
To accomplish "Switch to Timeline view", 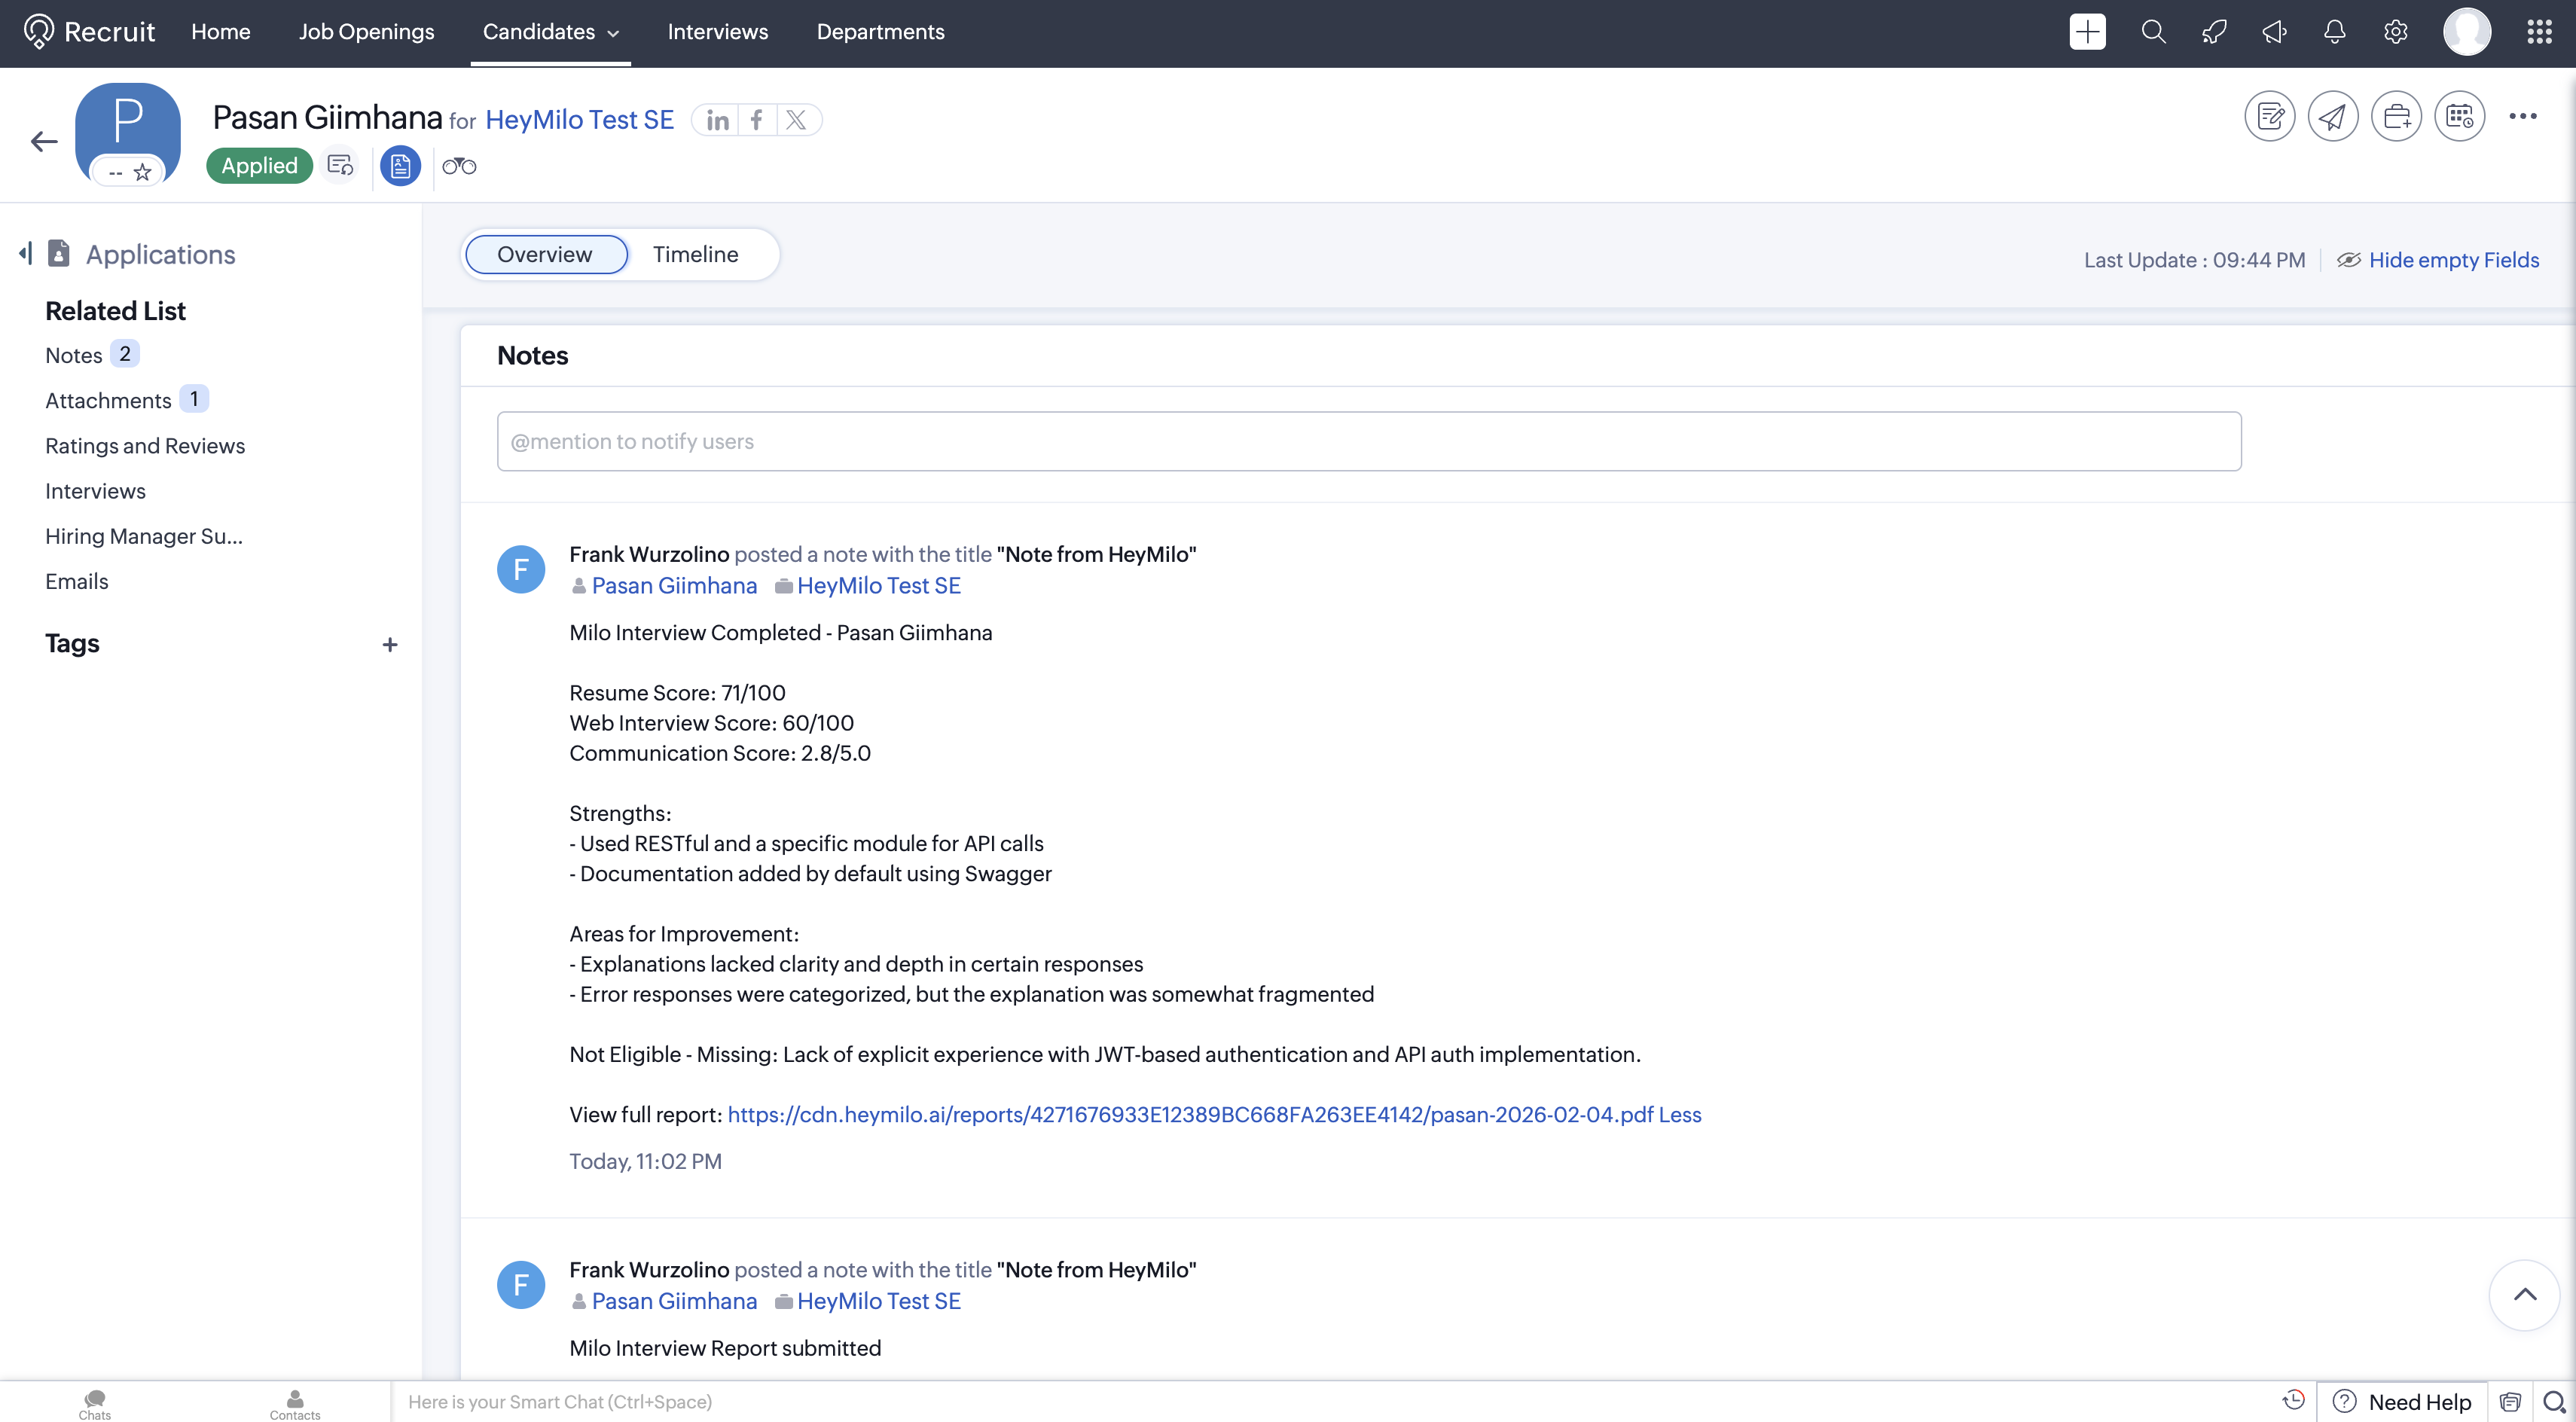I will tap(695, 254).
